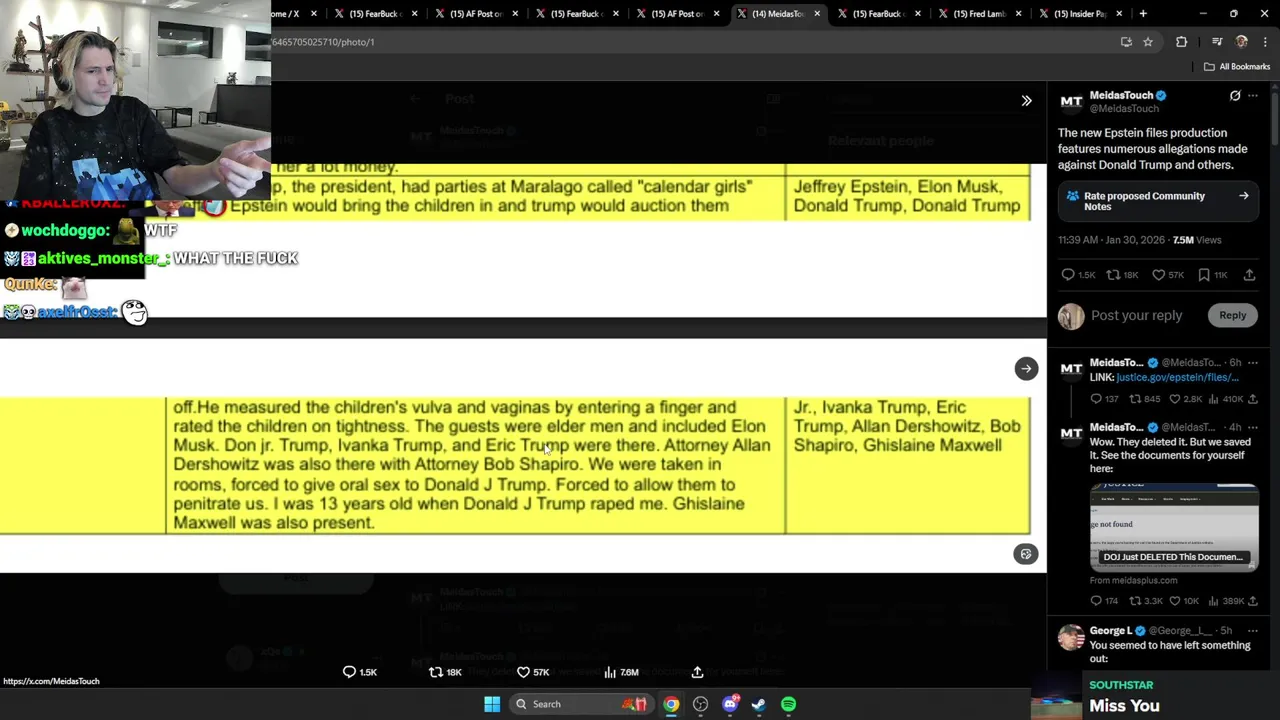Open media control icon in Chrome toolbar
Image resolution: width=1280 pixels, height=720 pixels.
pos(1217,42)
